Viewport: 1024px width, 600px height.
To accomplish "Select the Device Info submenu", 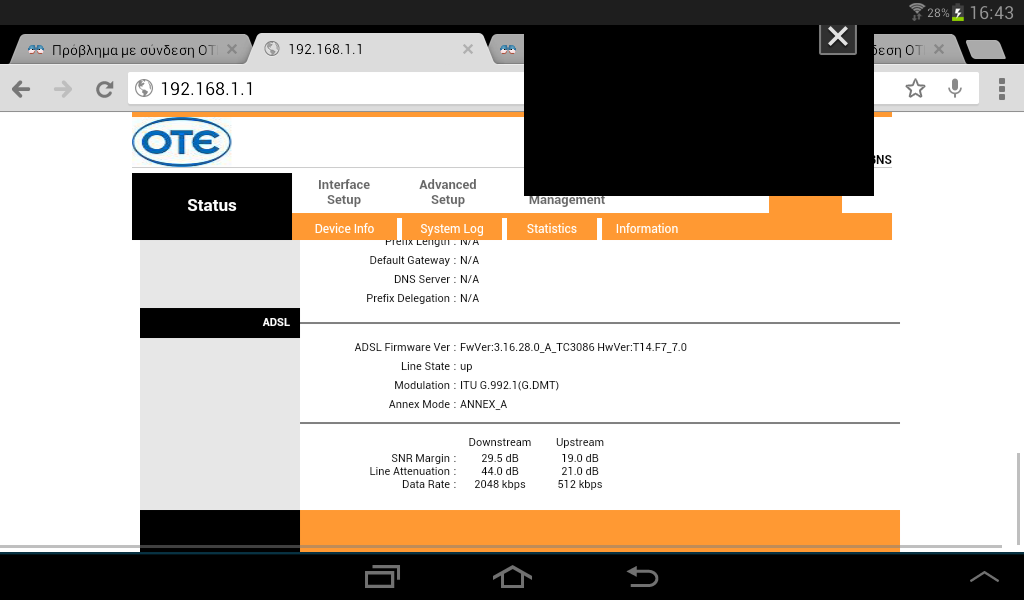I will (x=344, y=229).
